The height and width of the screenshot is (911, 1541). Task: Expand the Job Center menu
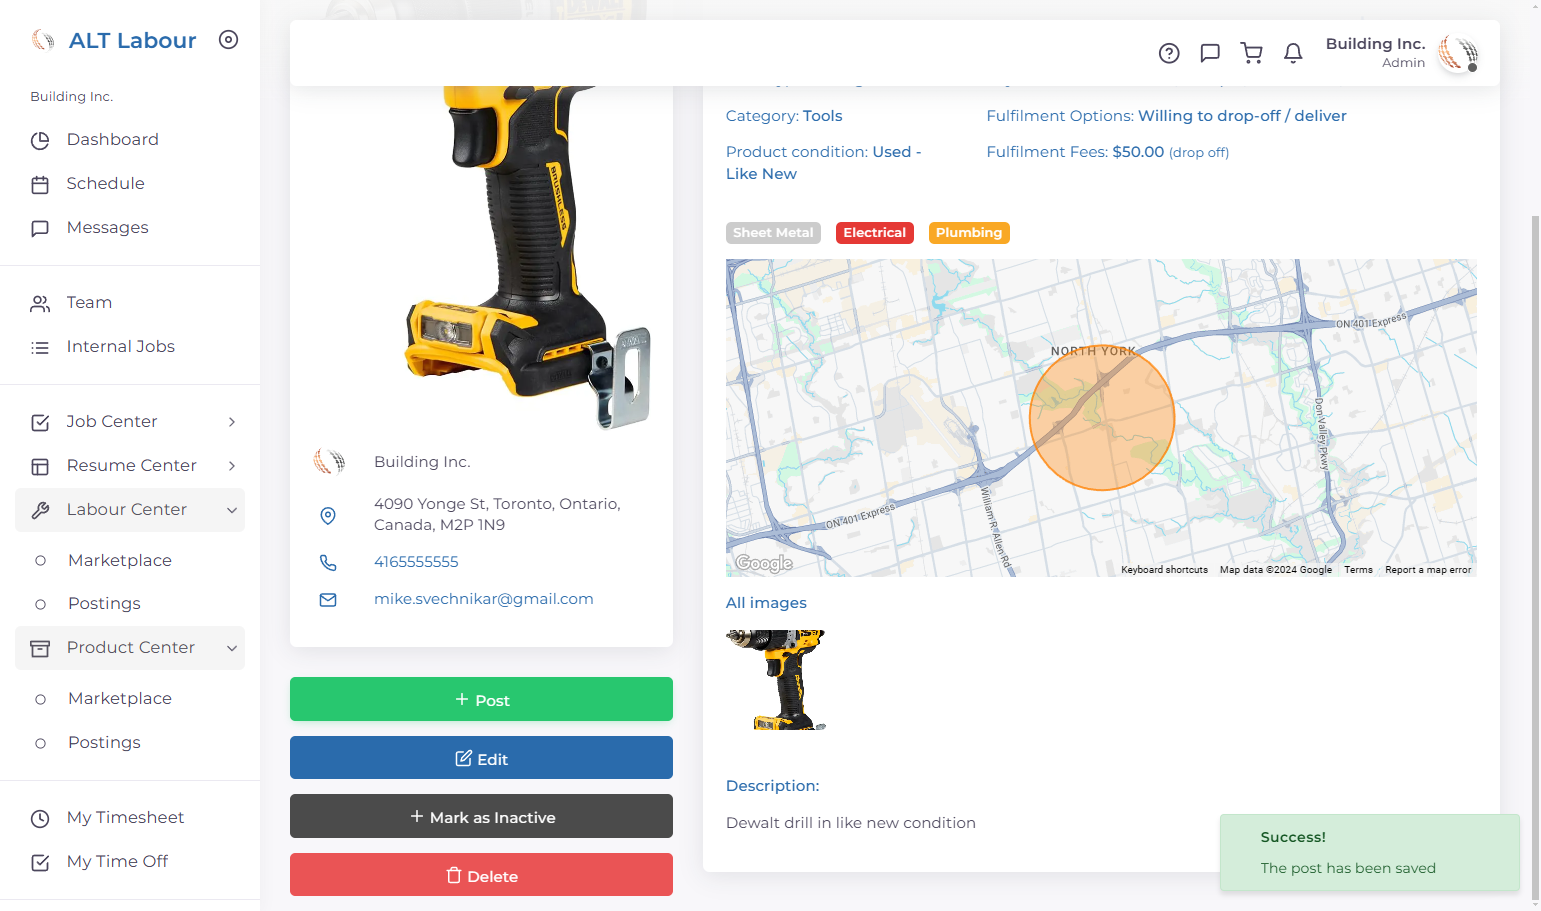coord(130,422)
